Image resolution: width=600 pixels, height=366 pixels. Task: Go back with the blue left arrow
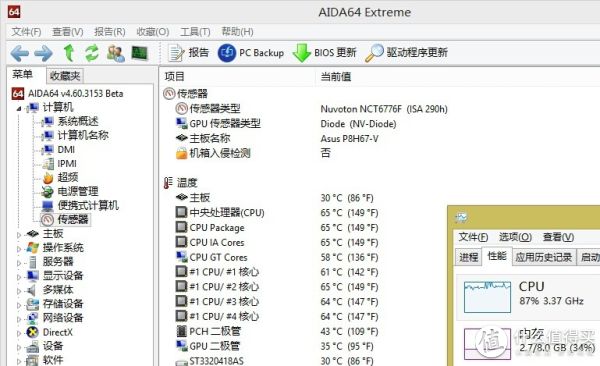point(20,53)
